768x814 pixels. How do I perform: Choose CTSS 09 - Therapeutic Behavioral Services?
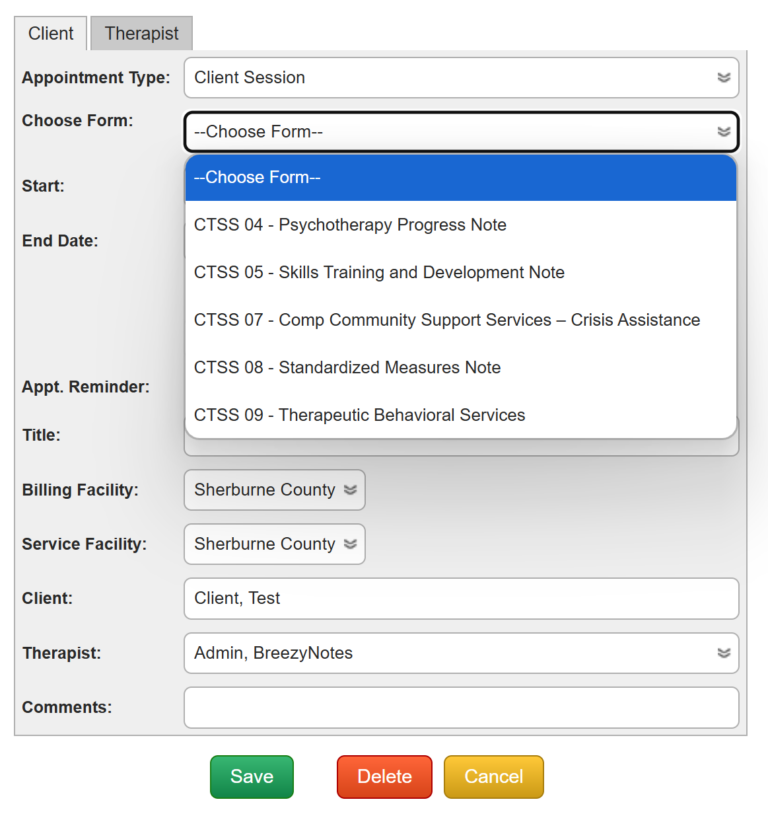point(461,415)
